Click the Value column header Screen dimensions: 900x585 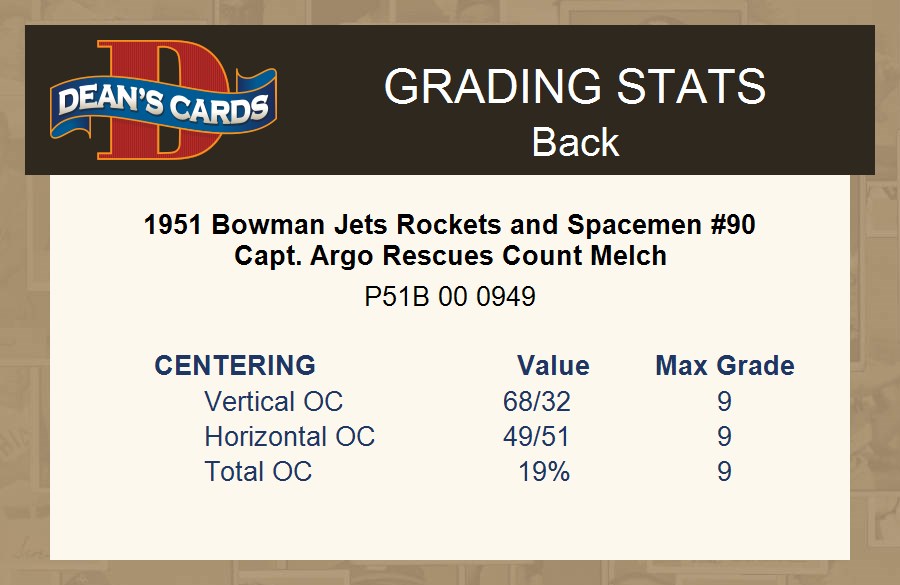pos(553,365)
